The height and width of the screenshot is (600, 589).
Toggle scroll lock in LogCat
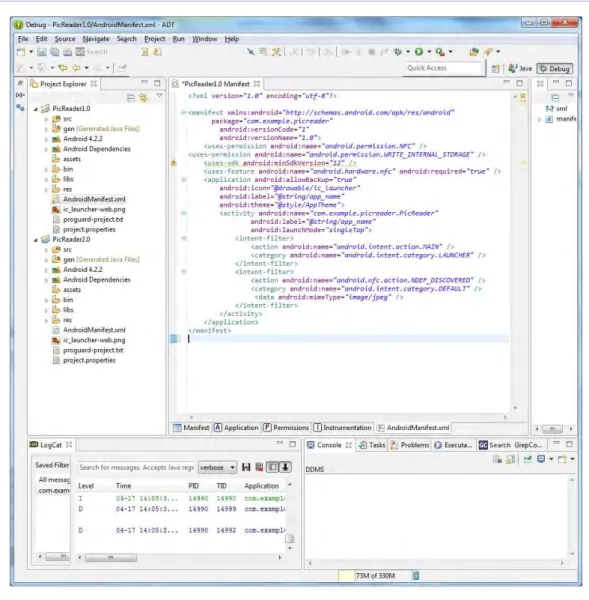tap(285, 467)
